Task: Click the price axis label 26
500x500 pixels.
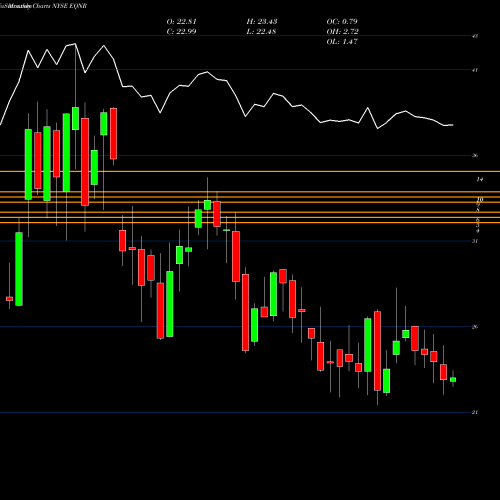Action: 475,327
